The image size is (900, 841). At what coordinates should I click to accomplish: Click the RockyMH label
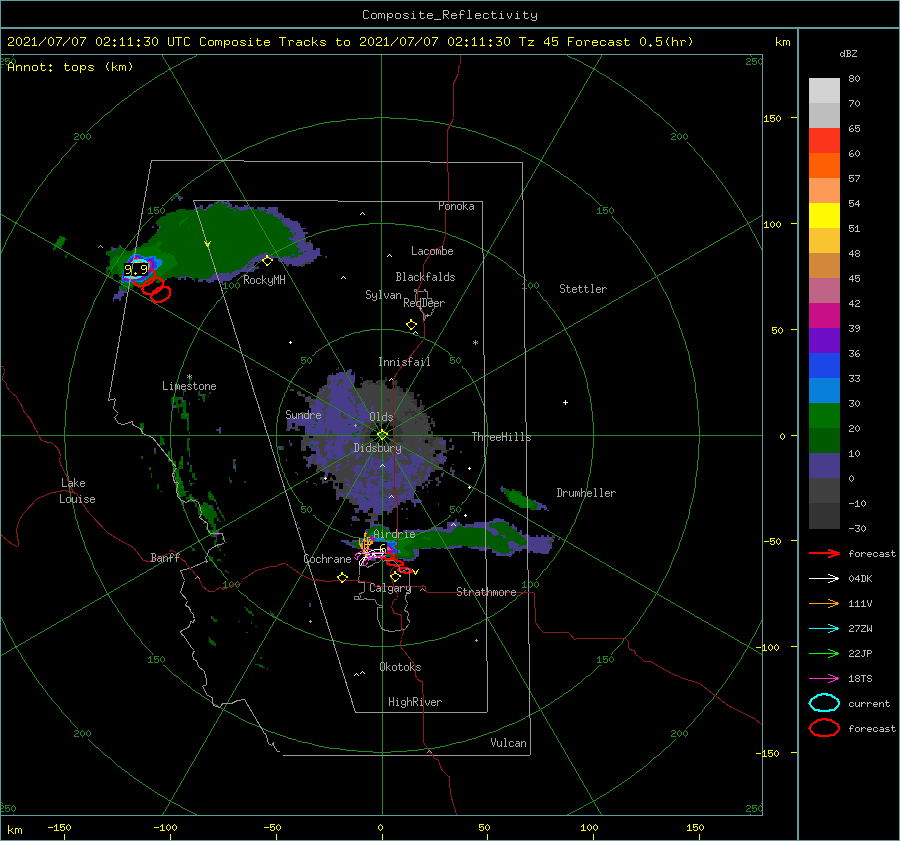(264, 280)
